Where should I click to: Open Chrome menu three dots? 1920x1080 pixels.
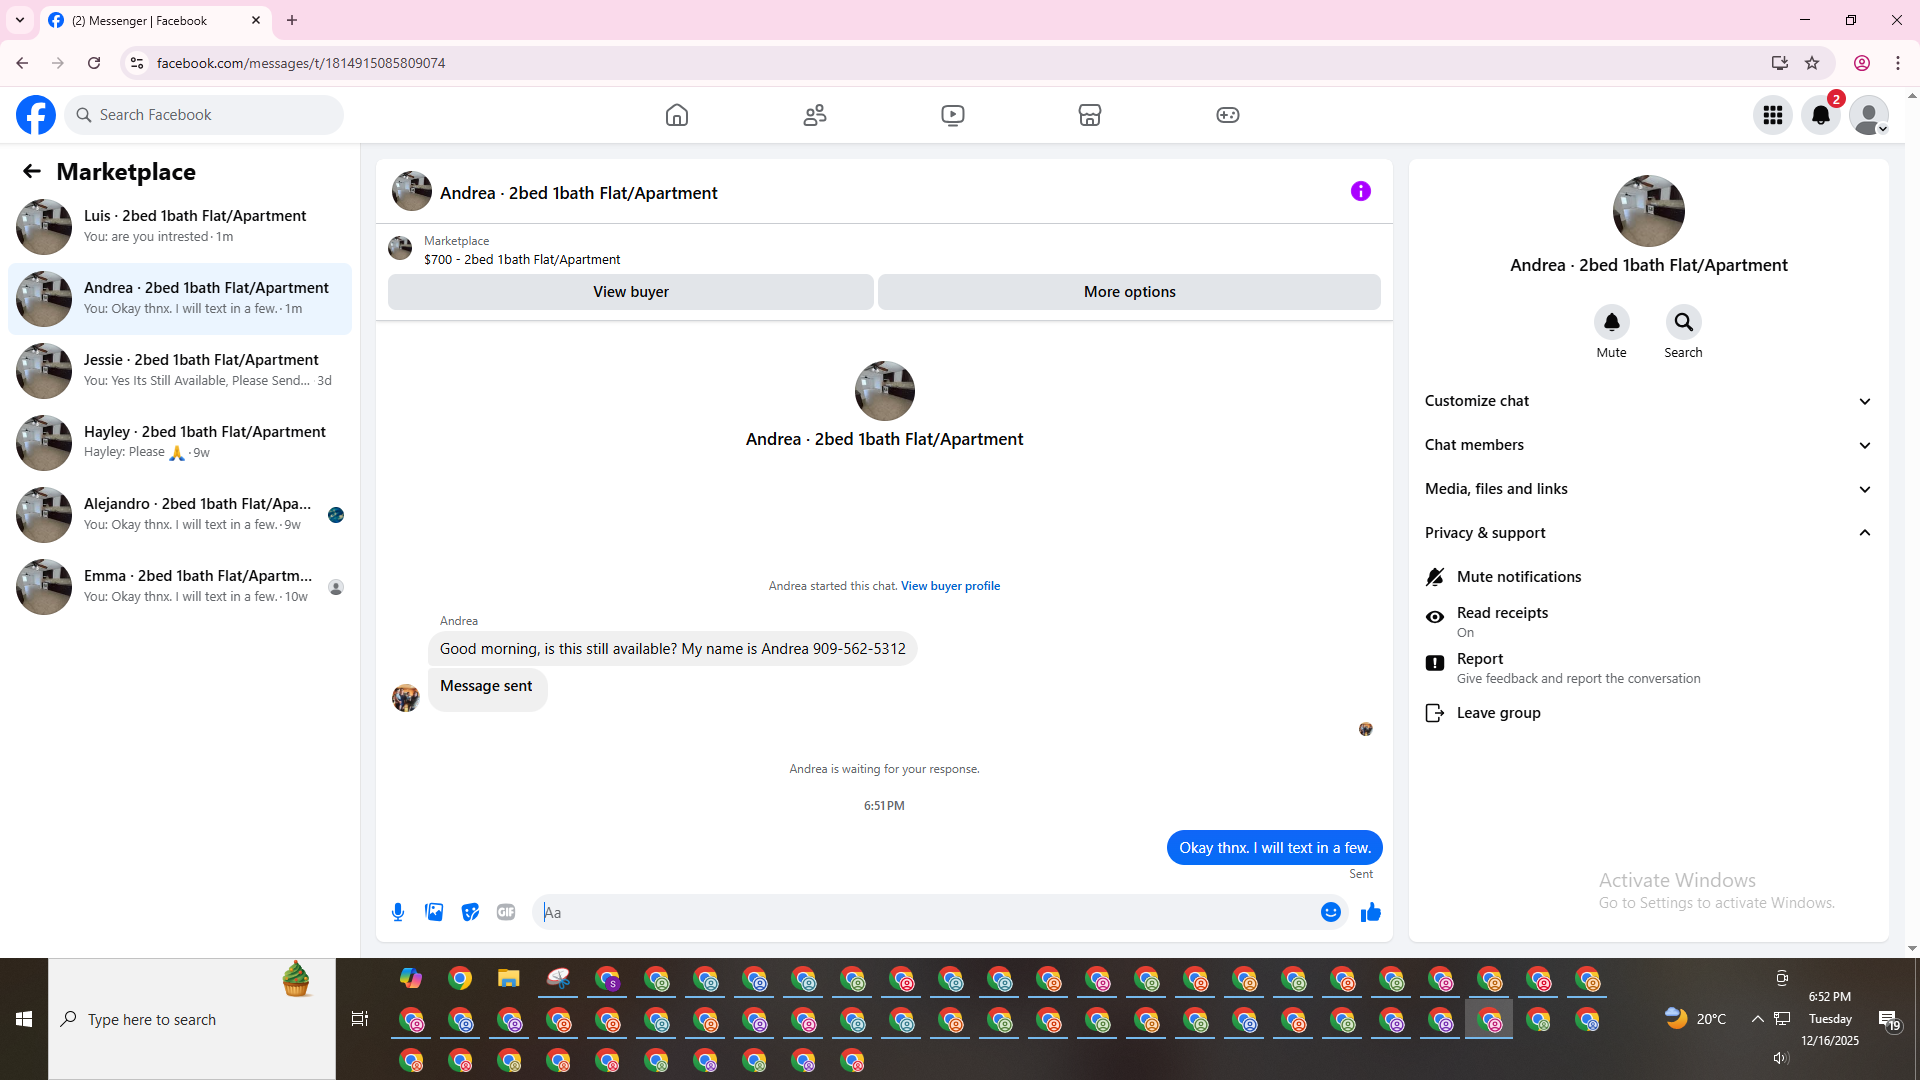coord(1898,63)
